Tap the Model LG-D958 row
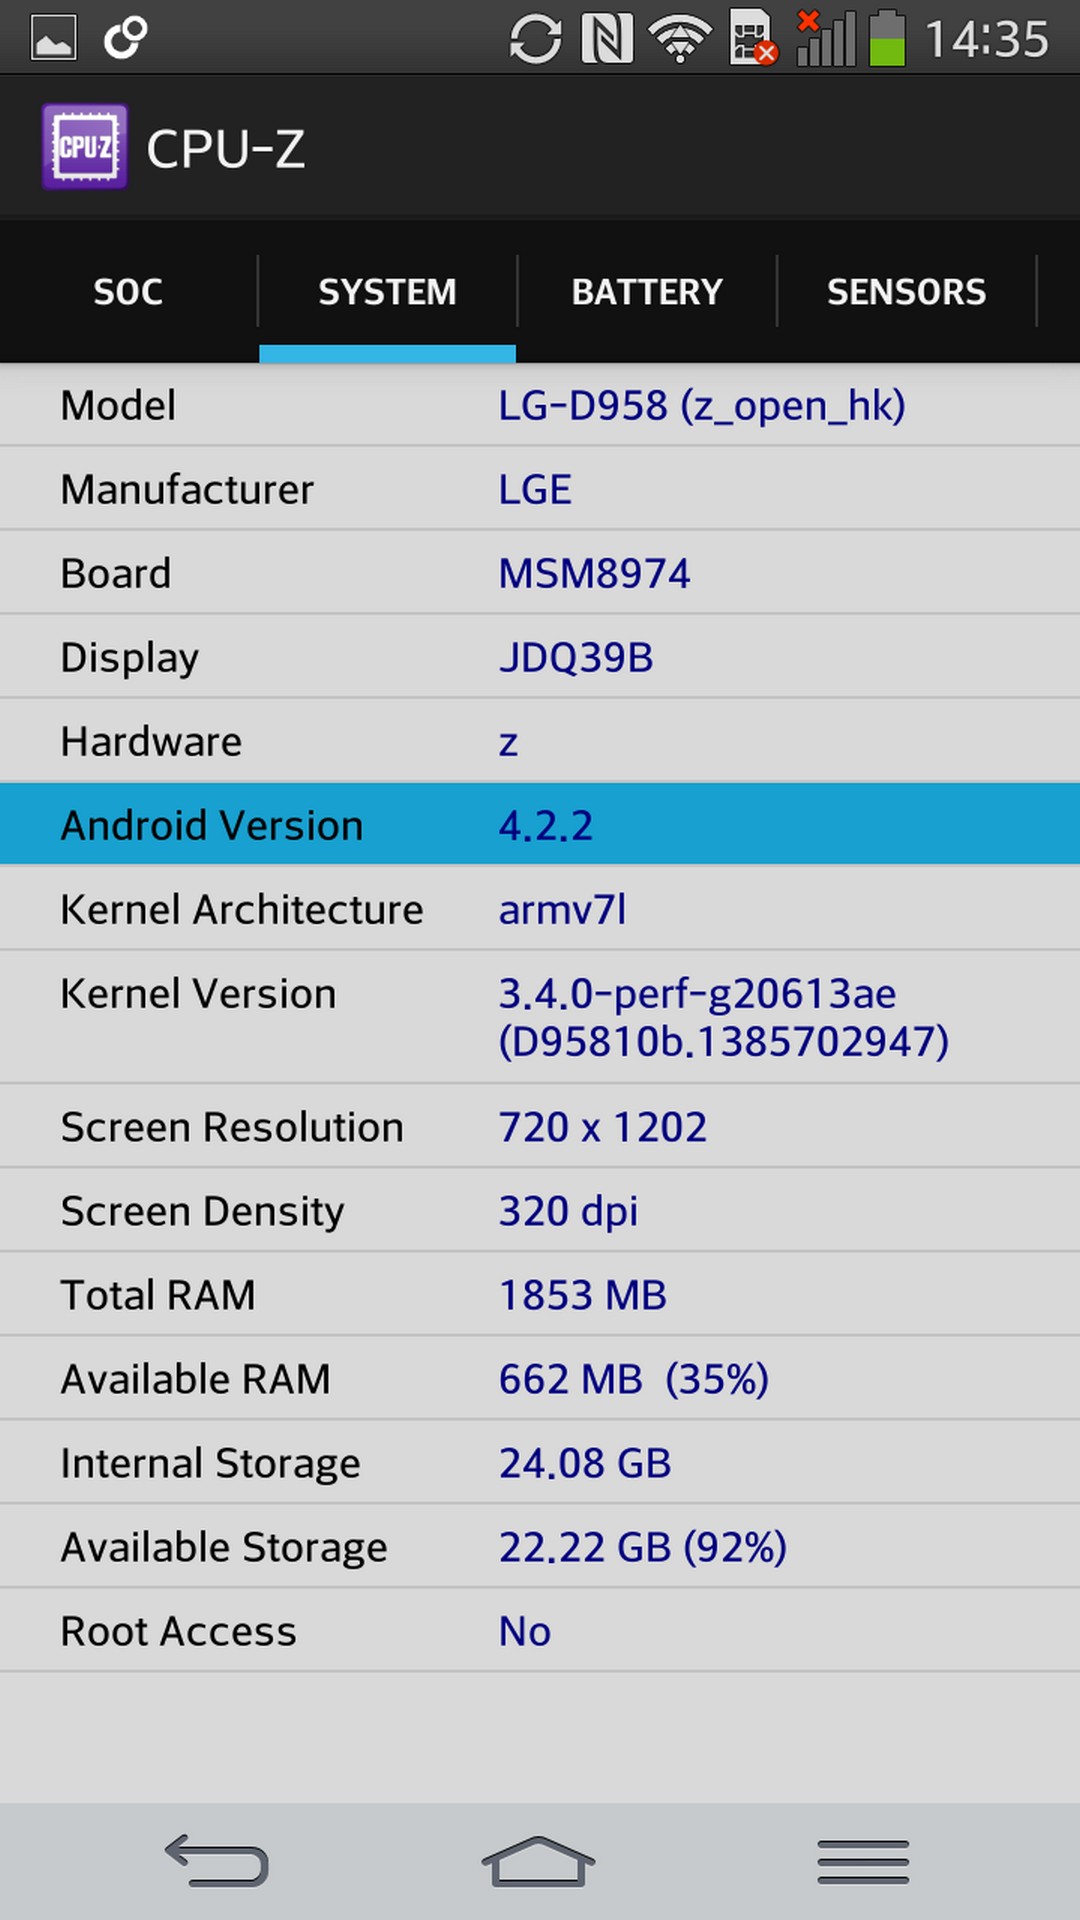1080x1920 pixels. pos(540,405)
